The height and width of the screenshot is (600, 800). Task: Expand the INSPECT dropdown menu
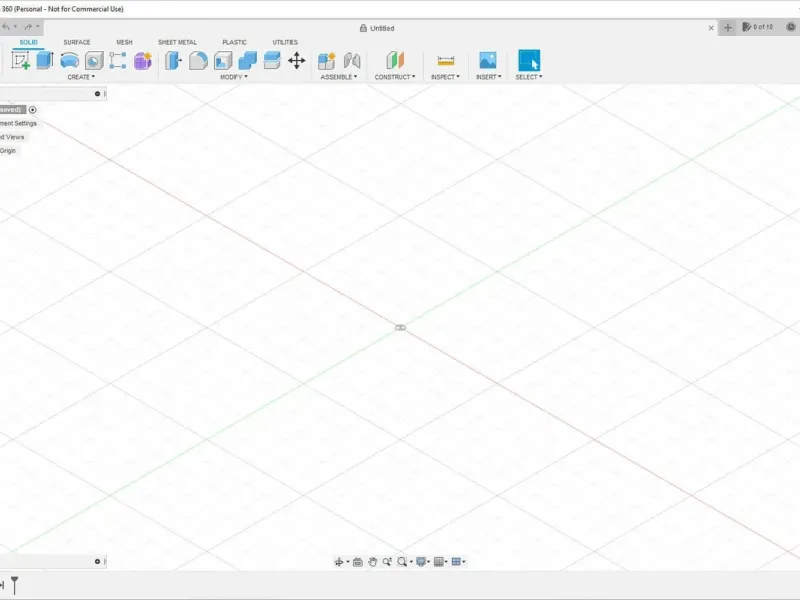click(x=445, y=77)
